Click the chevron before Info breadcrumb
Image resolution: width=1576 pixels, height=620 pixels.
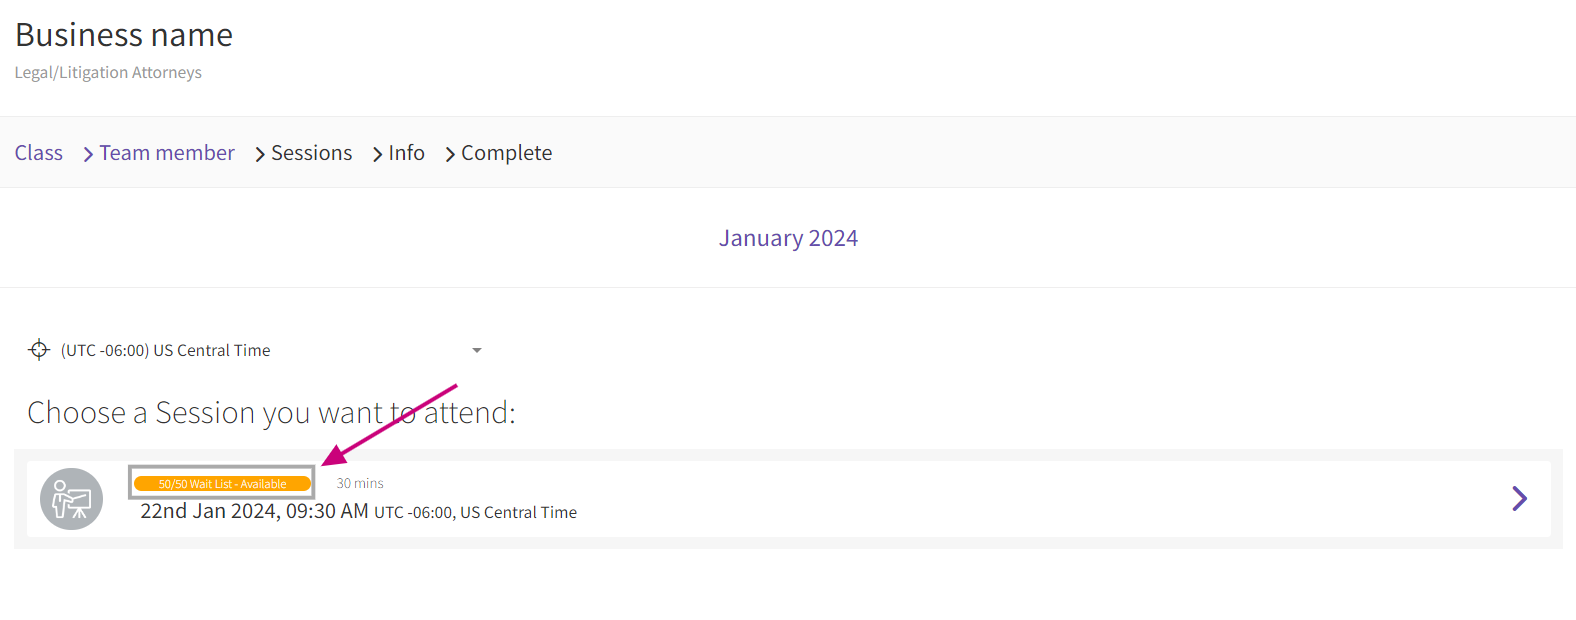pyautogui.click(x=377, y=154)
